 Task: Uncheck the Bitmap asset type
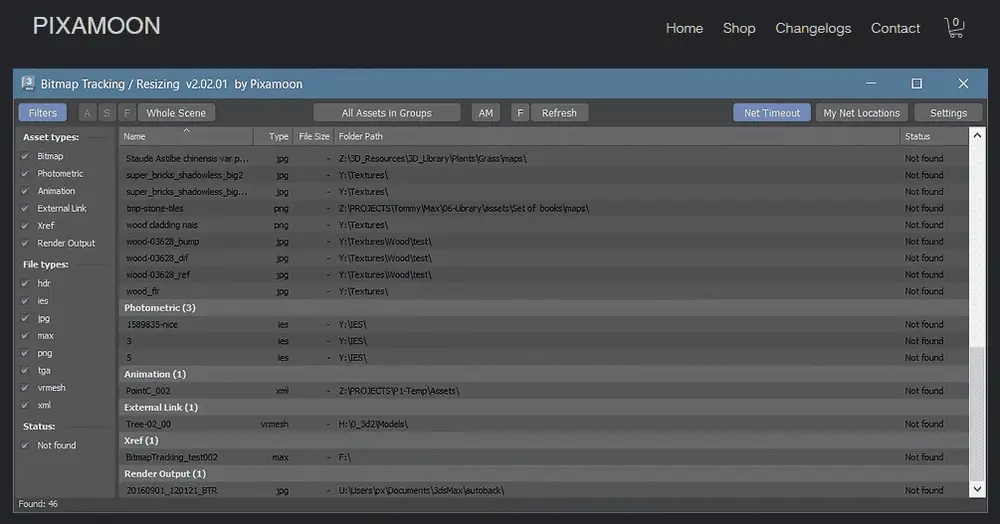(x=25, y=156)
